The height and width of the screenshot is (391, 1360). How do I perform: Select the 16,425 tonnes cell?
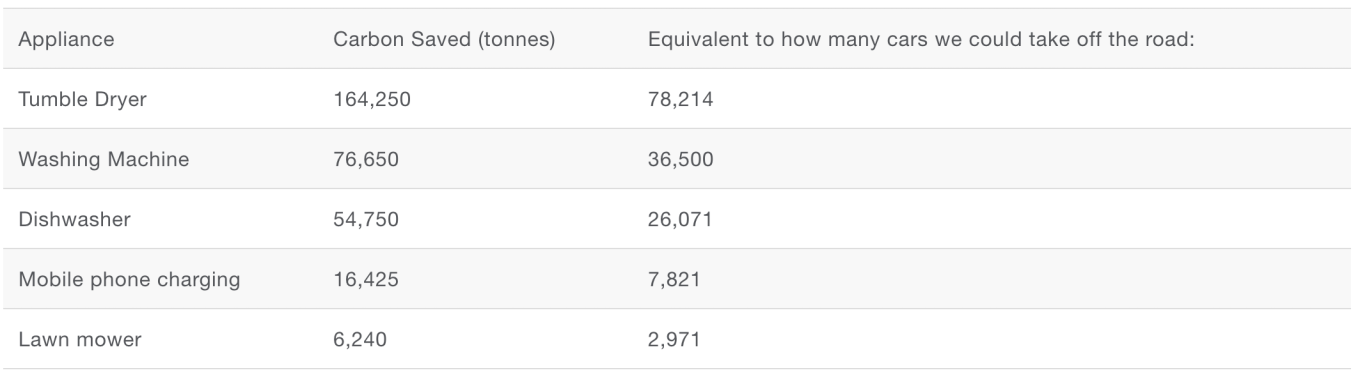(366, 279)
